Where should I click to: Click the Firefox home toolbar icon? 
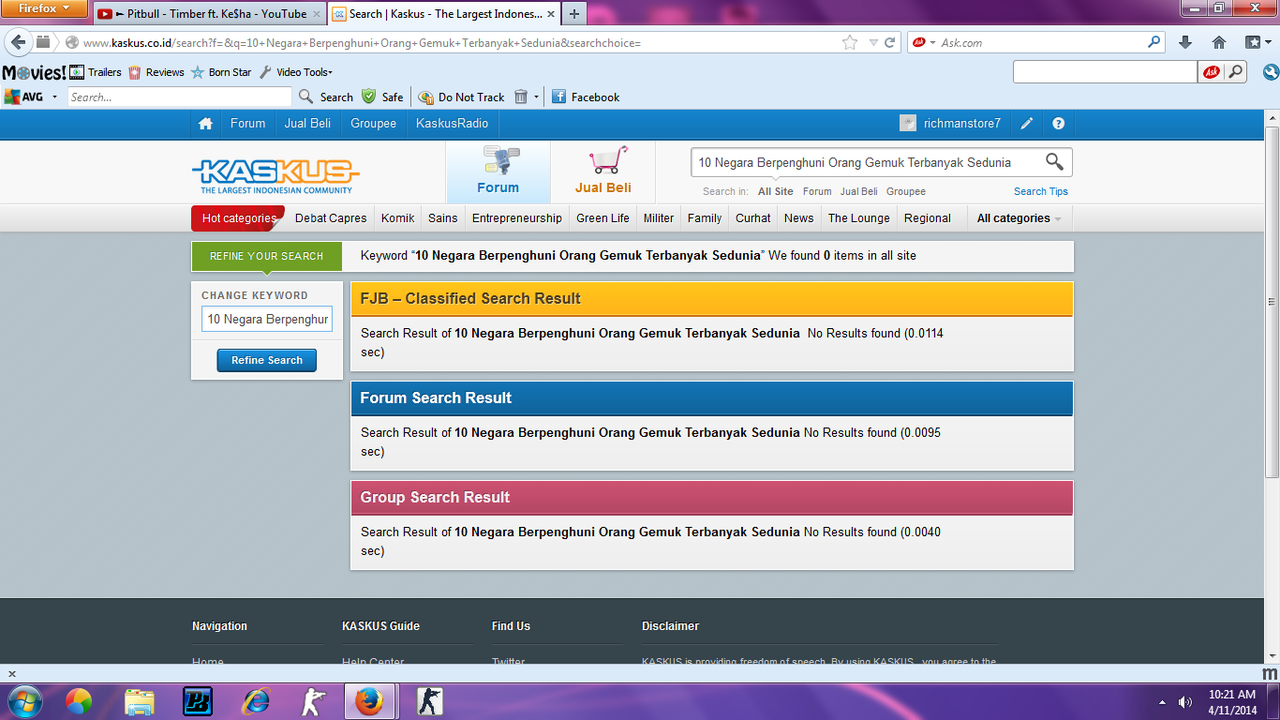point(1218,42)
